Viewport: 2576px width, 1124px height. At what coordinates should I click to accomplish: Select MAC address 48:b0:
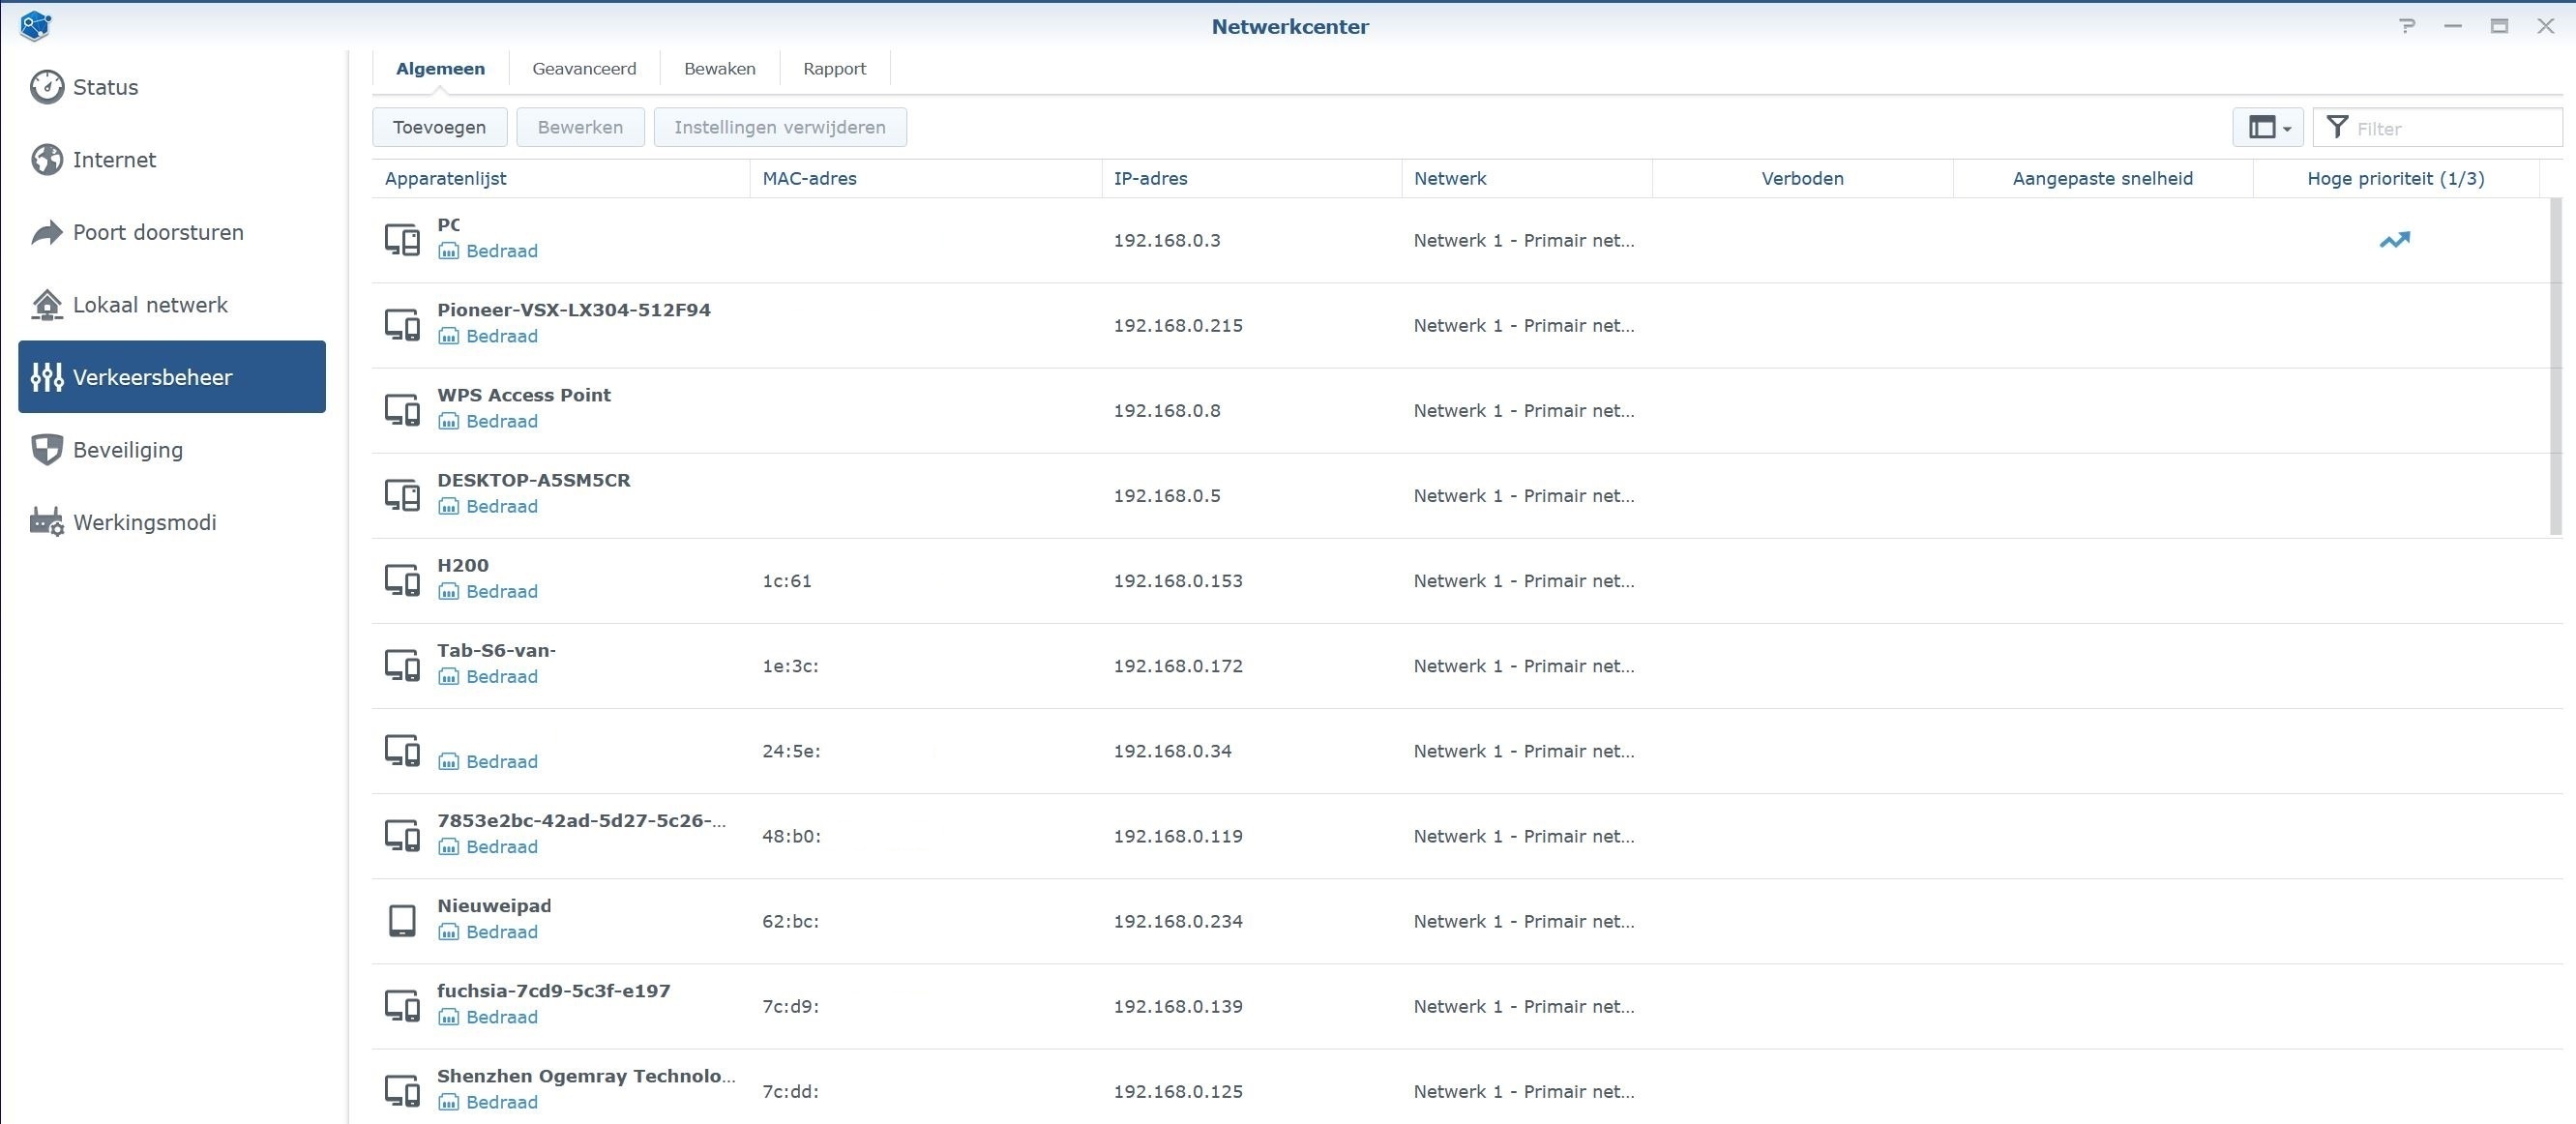tap(791, 836)
